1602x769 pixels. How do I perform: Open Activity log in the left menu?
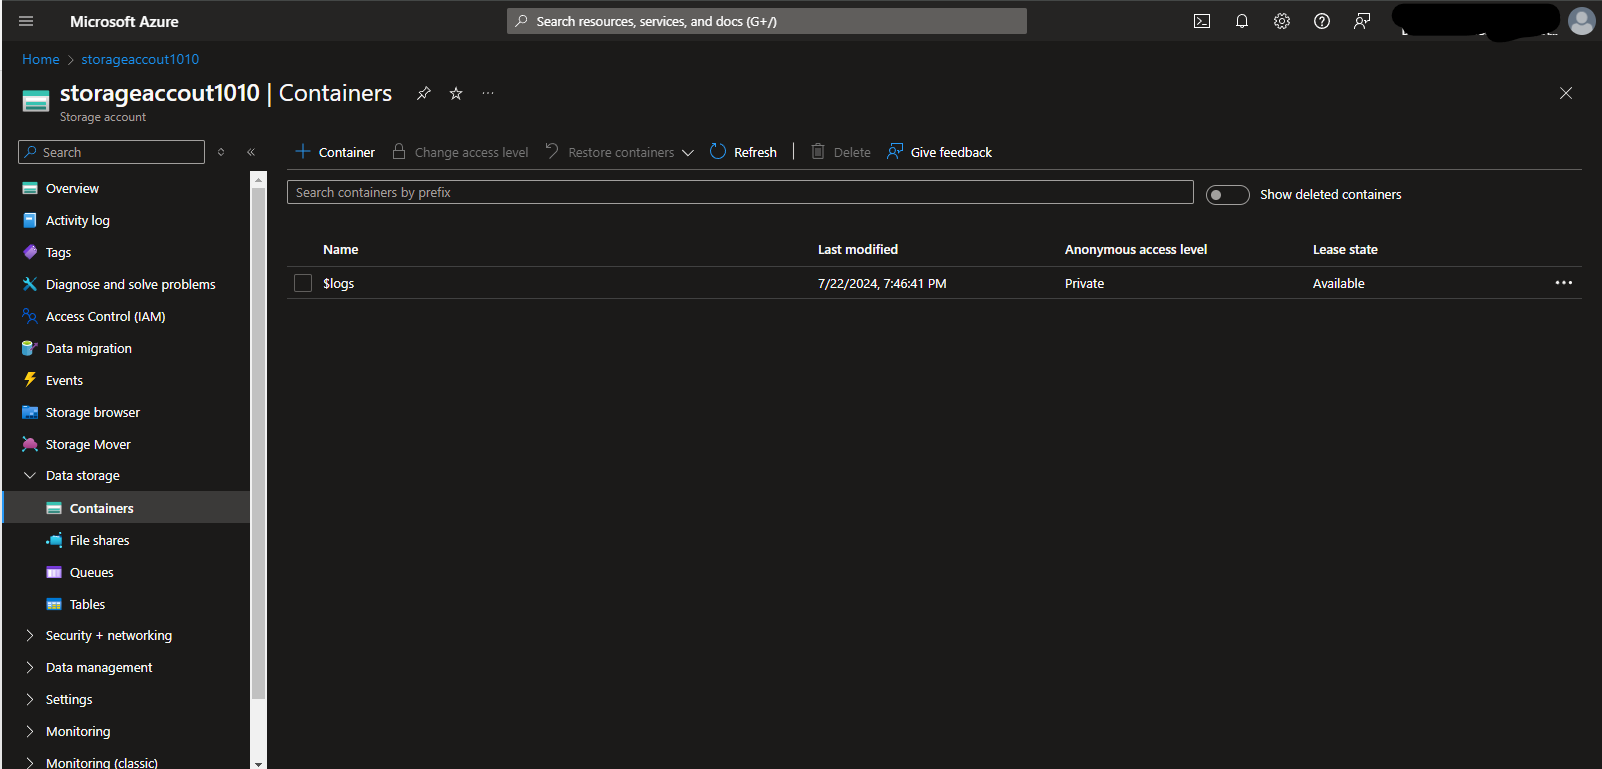(78, 220)
